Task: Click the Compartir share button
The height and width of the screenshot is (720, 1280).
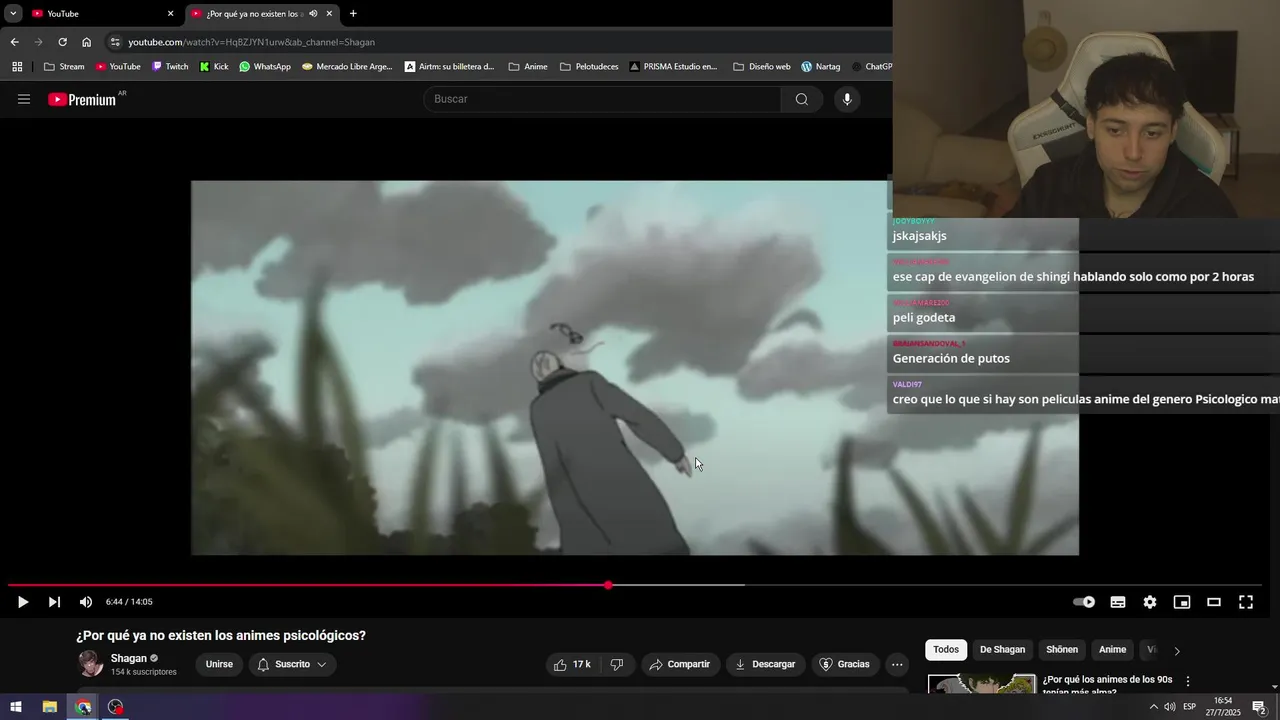Action: 679,664
